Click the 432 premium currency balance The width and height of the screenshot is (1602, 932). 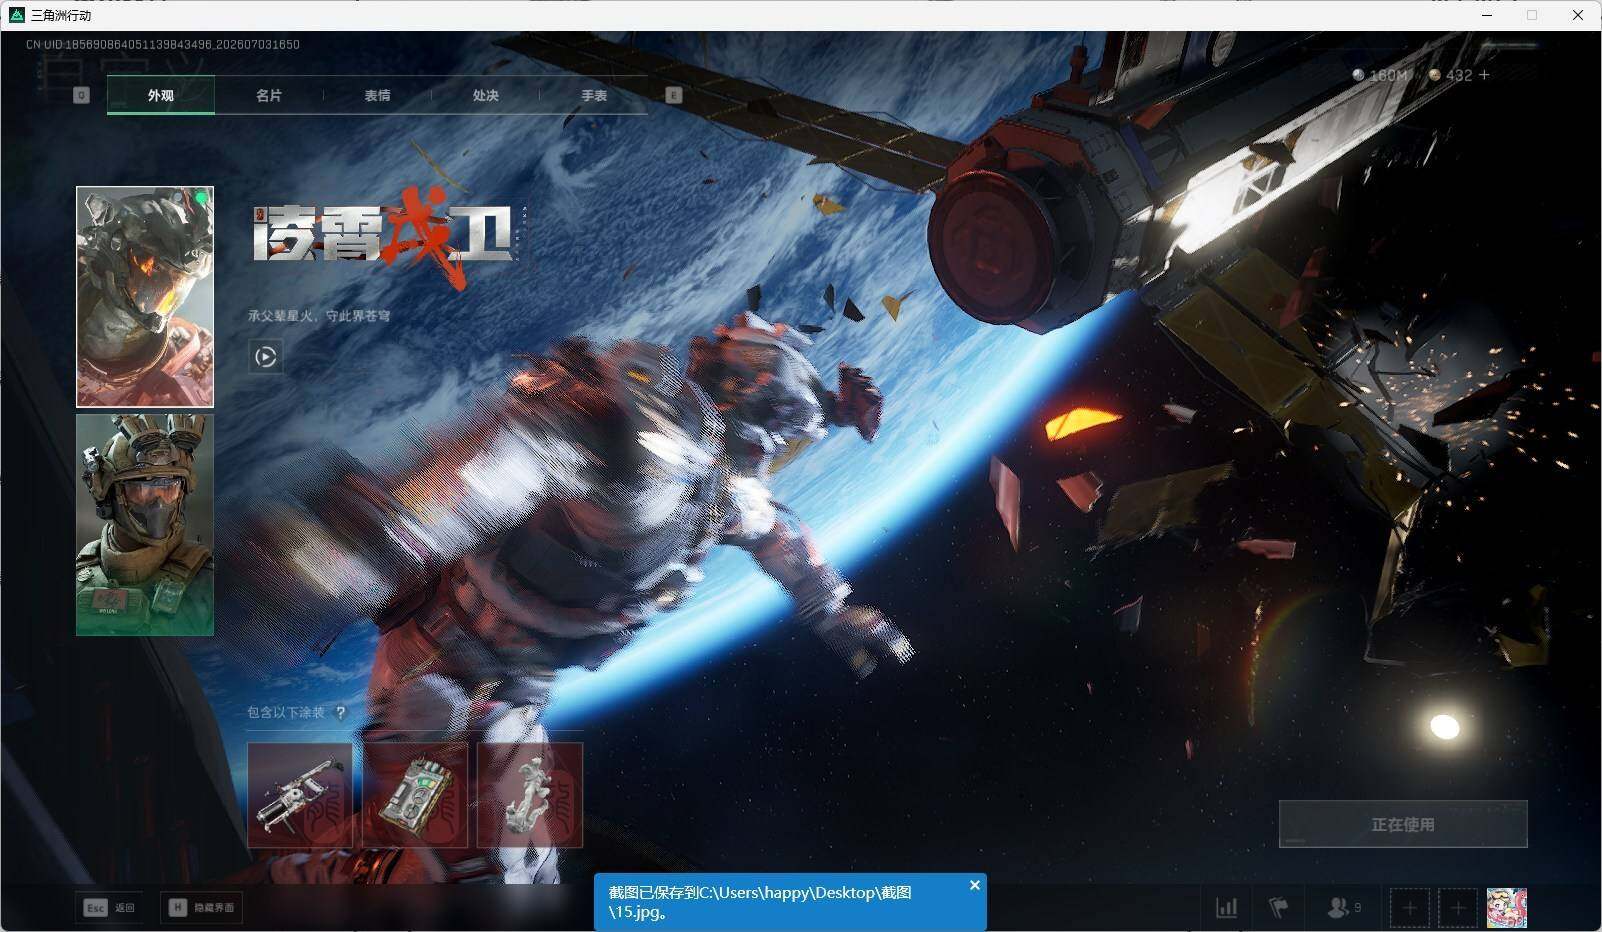tap(1451, 75)
